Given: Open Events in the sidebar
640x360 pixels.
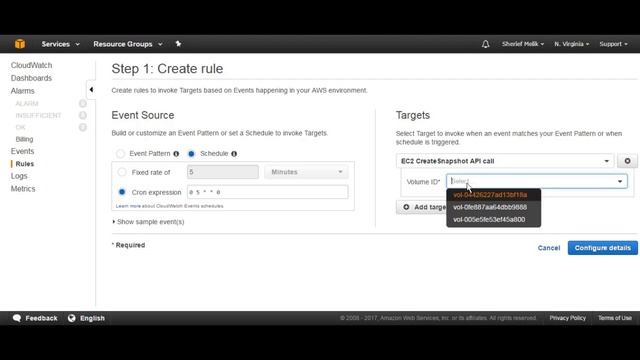Looking at the screenshot, I should 22,151.
